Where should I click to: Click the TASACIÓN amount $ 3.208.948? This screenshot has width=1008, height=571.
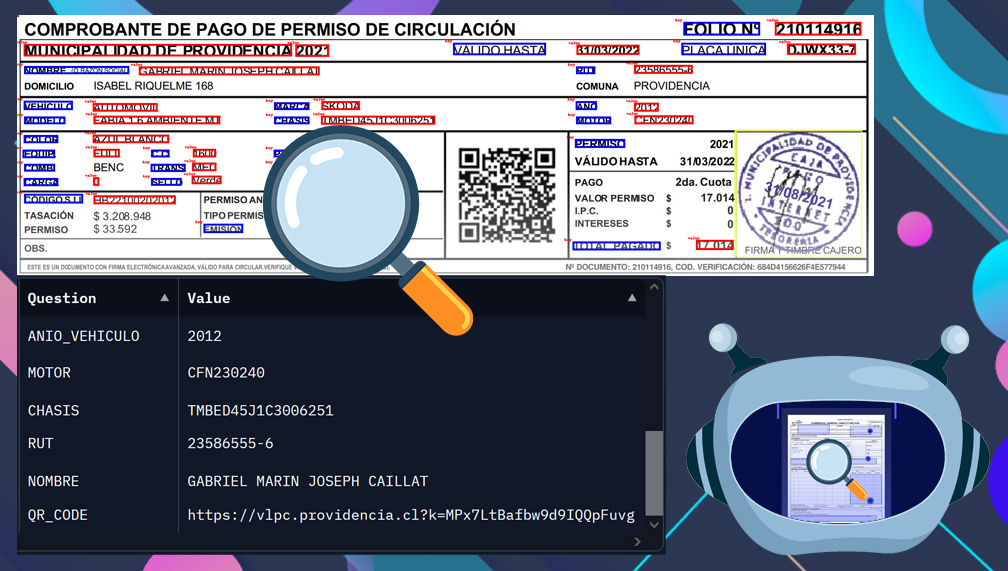(x=122, y=217)
